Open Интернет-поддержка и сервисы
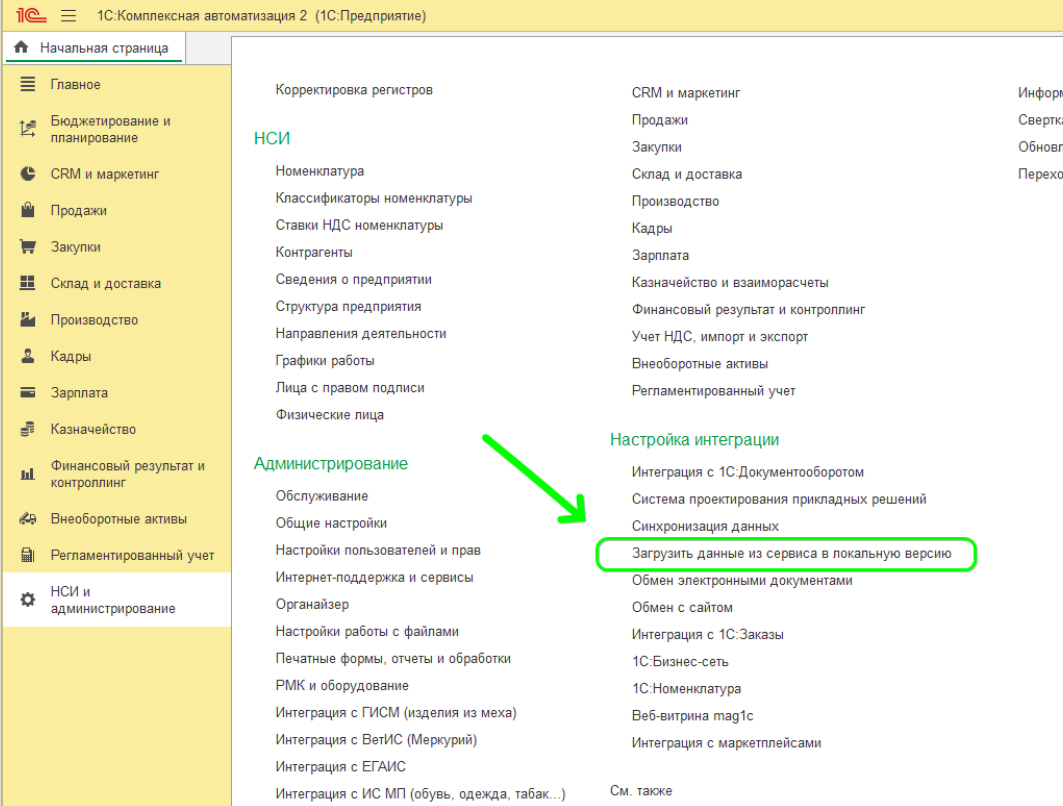Screen dimensions: 1063x806 click(x=374, y=578)
